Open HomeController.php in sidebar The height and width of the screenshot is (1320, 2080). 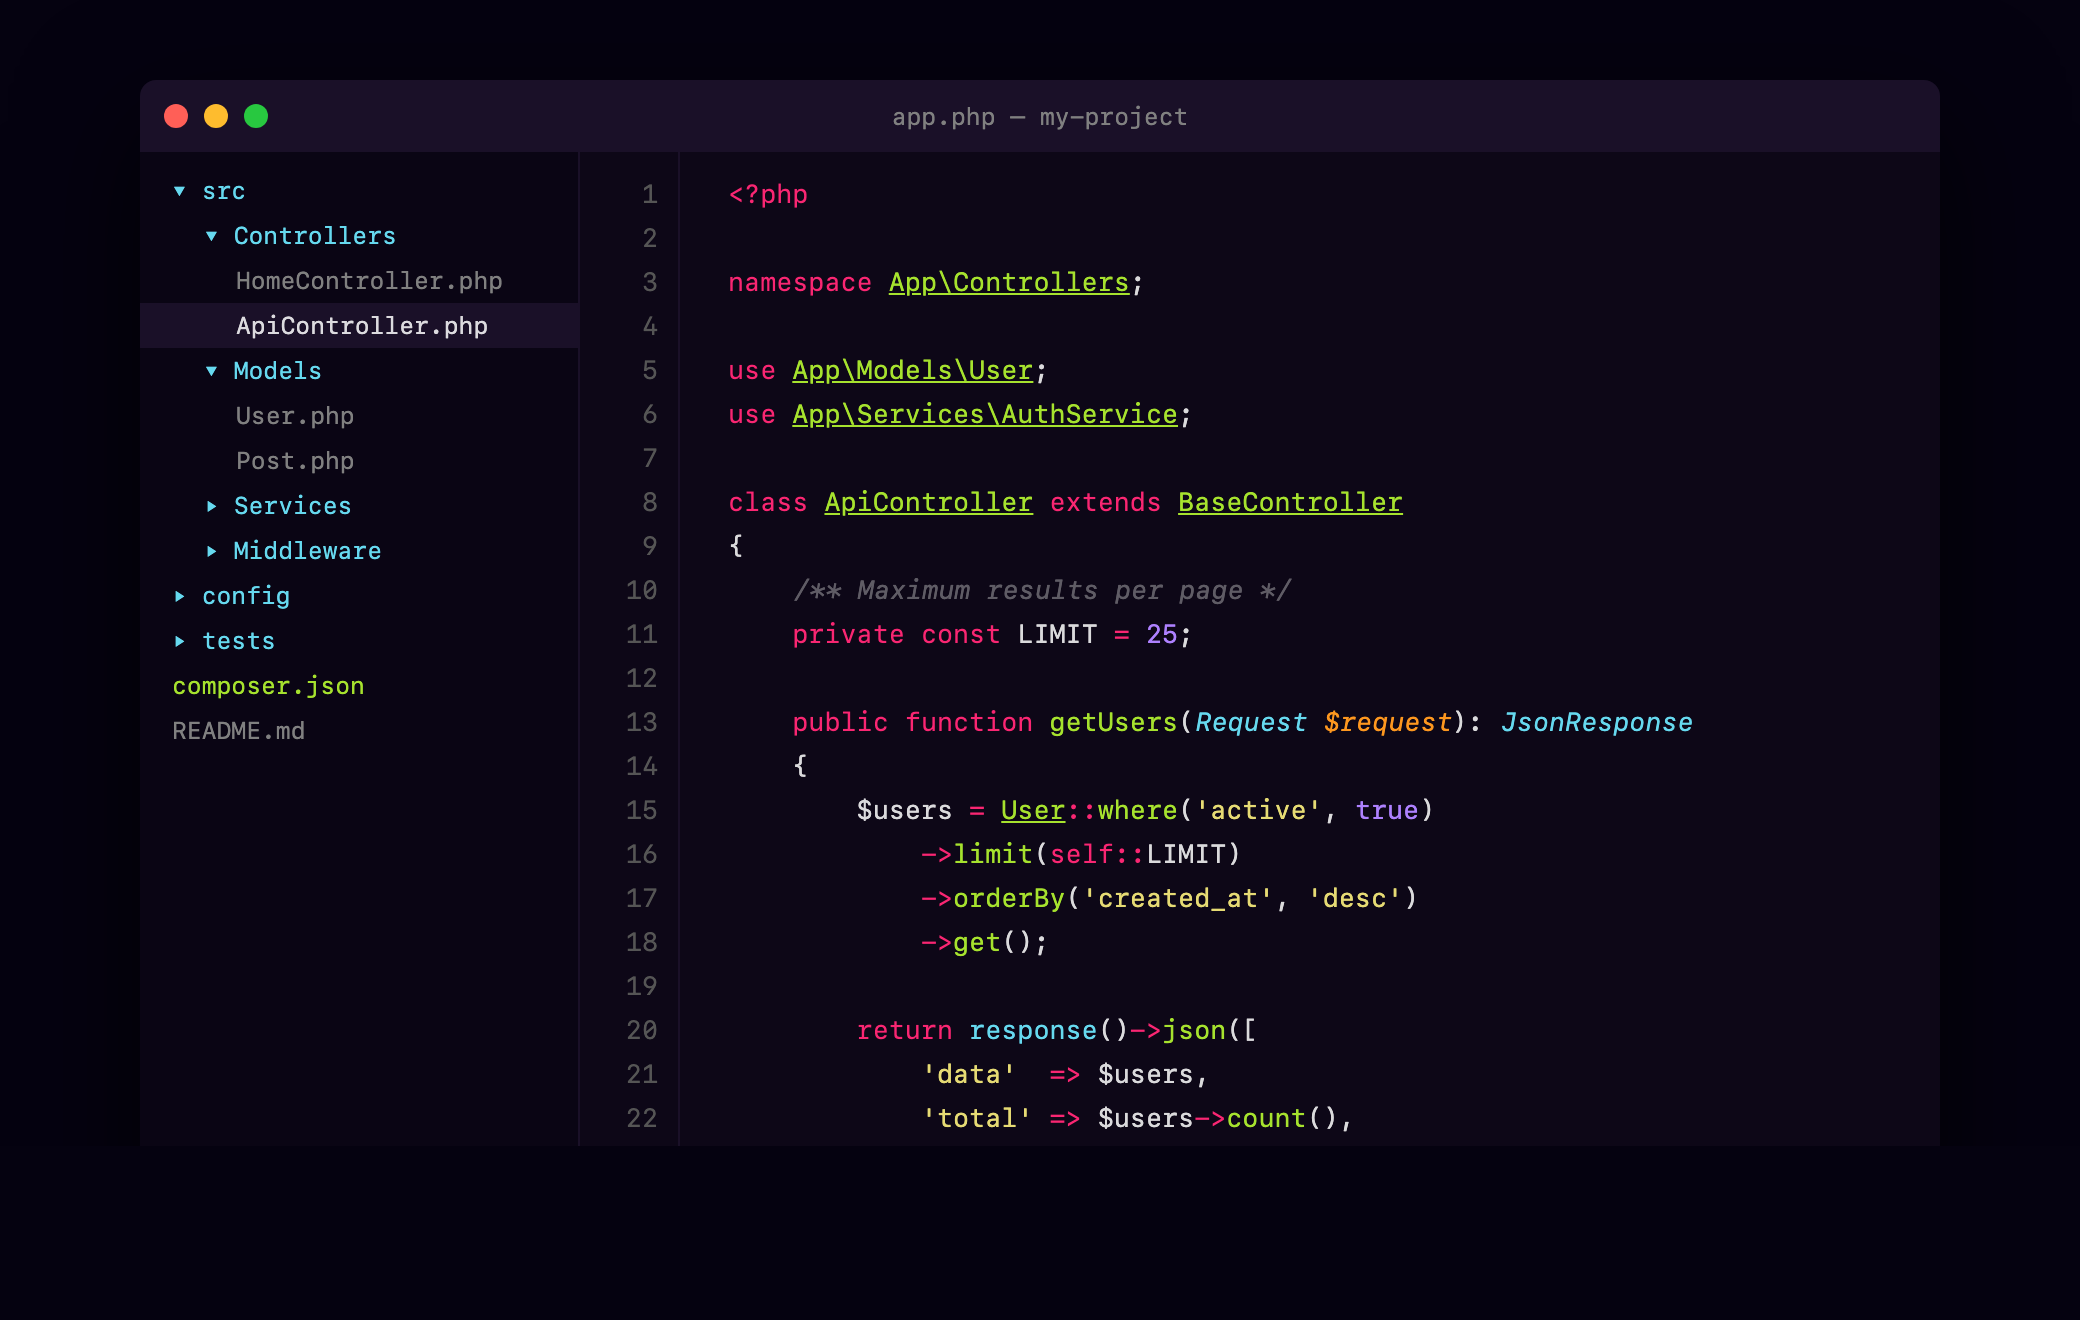(x=368, y=281)
